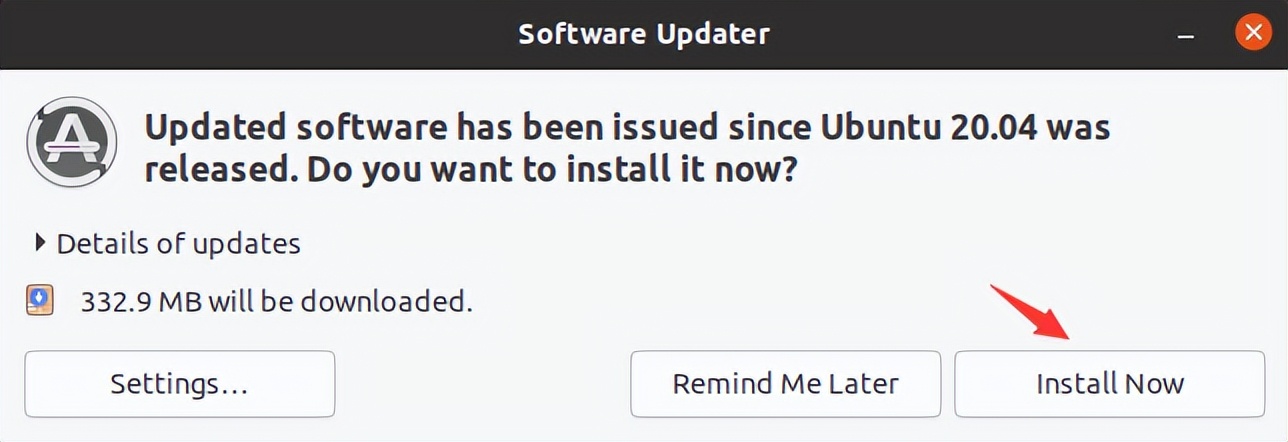The width and height of the screenshot is (1288, 442).
Task: Click empty title bar area left of title
Action: (x=250, y=34)
